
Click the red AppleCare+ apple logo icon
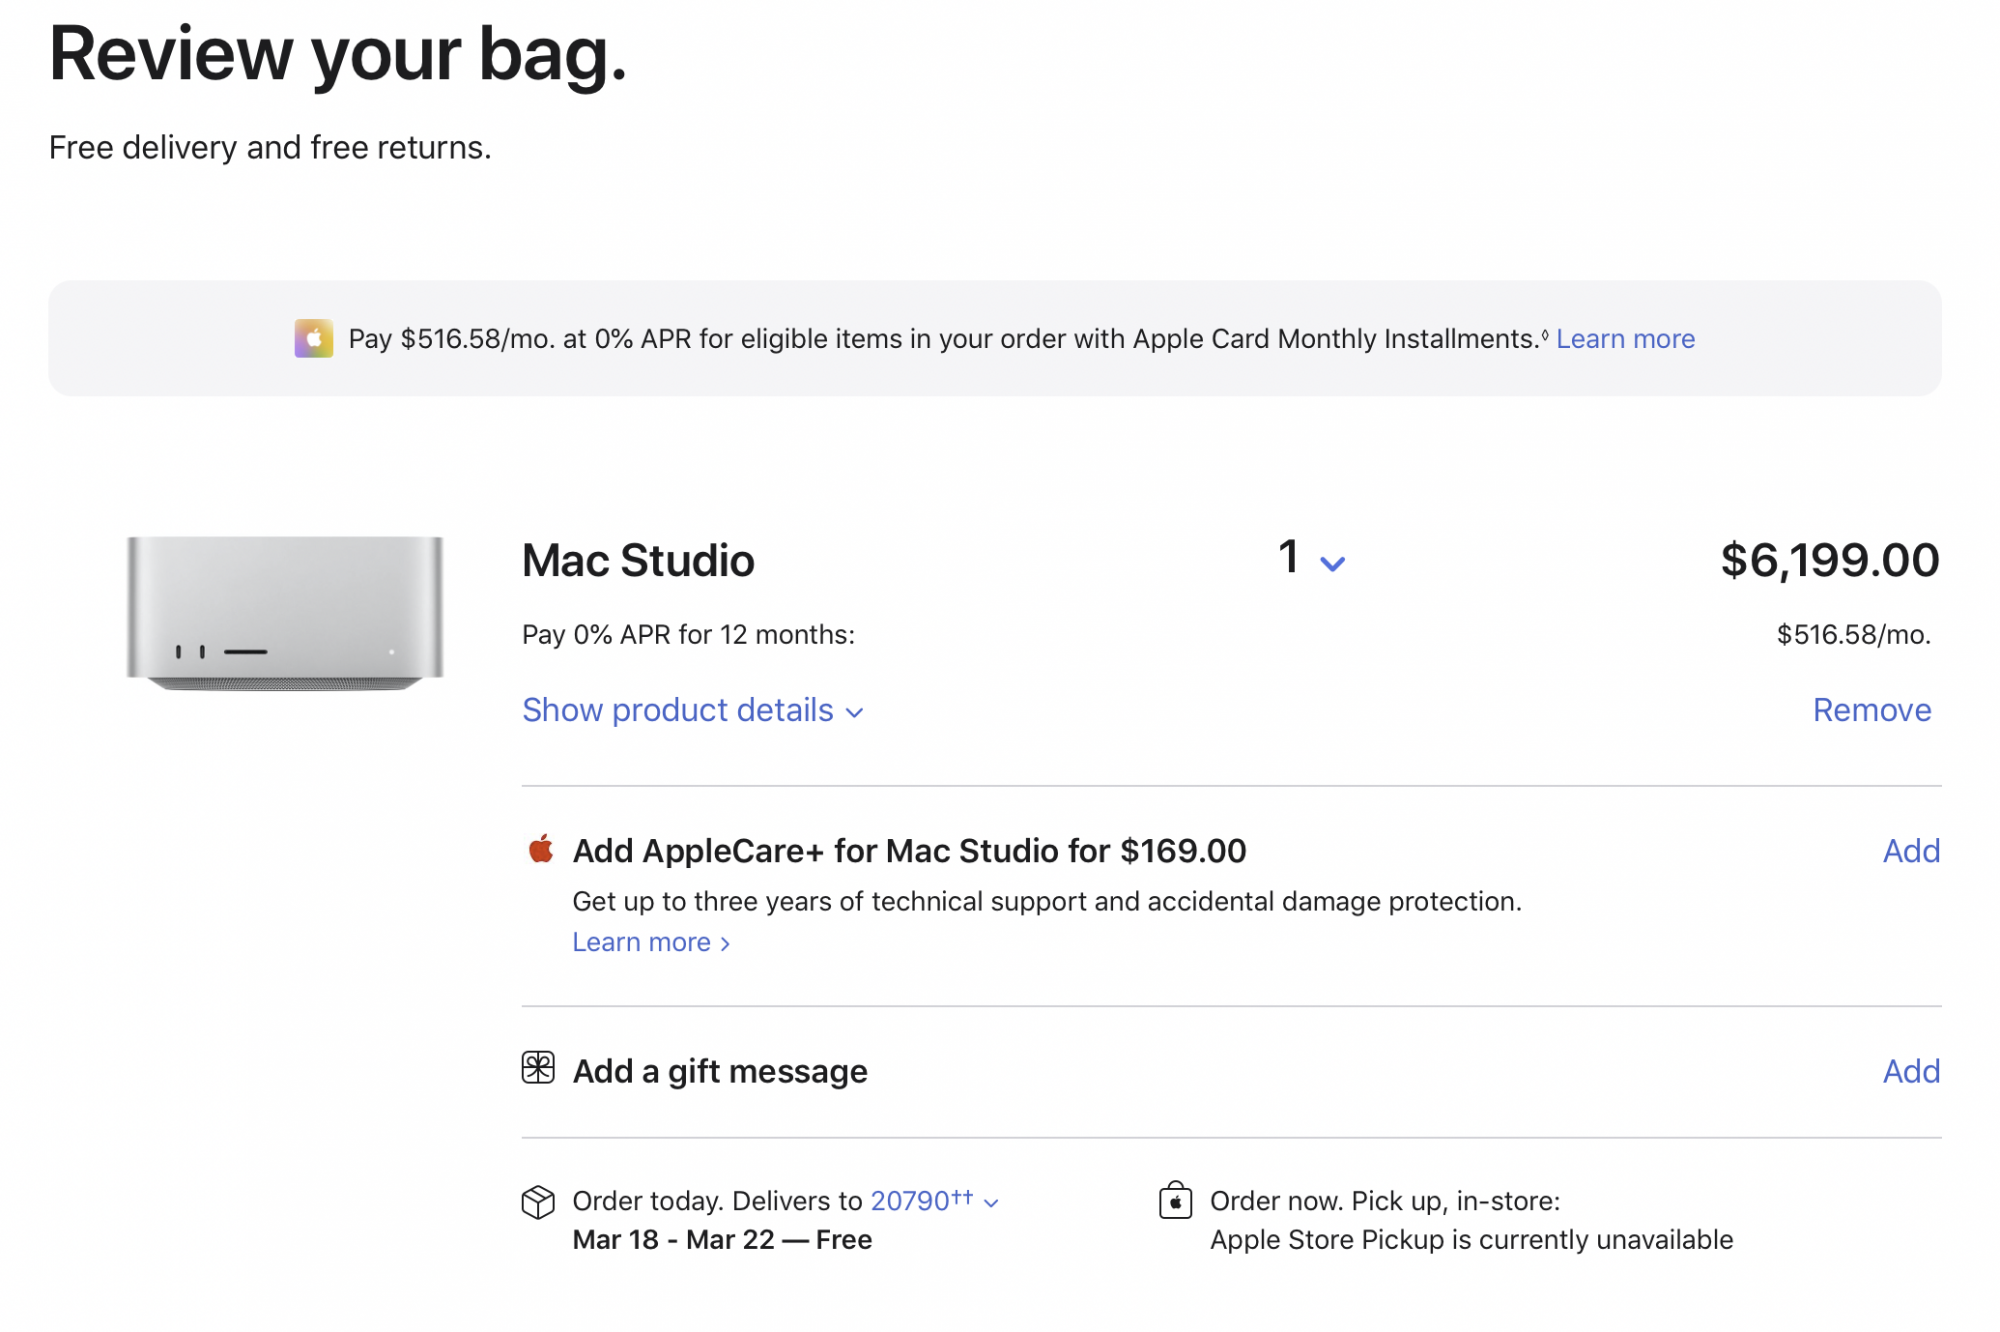click(541, 850)
